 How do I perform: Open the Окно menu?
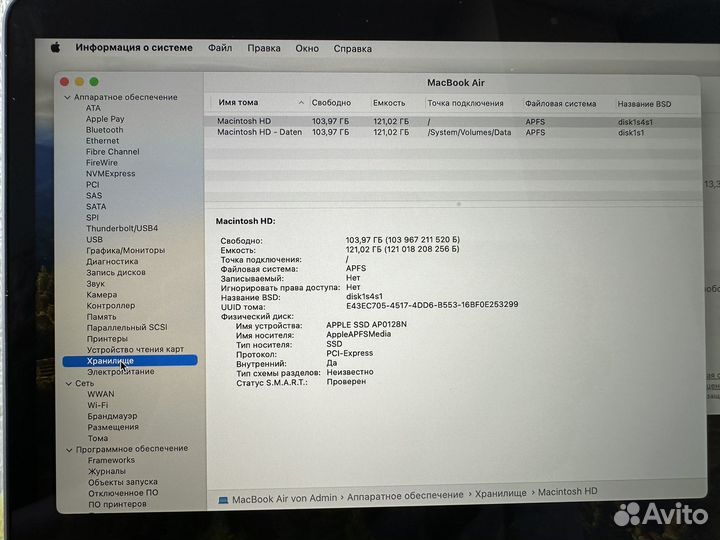point(307,48)
